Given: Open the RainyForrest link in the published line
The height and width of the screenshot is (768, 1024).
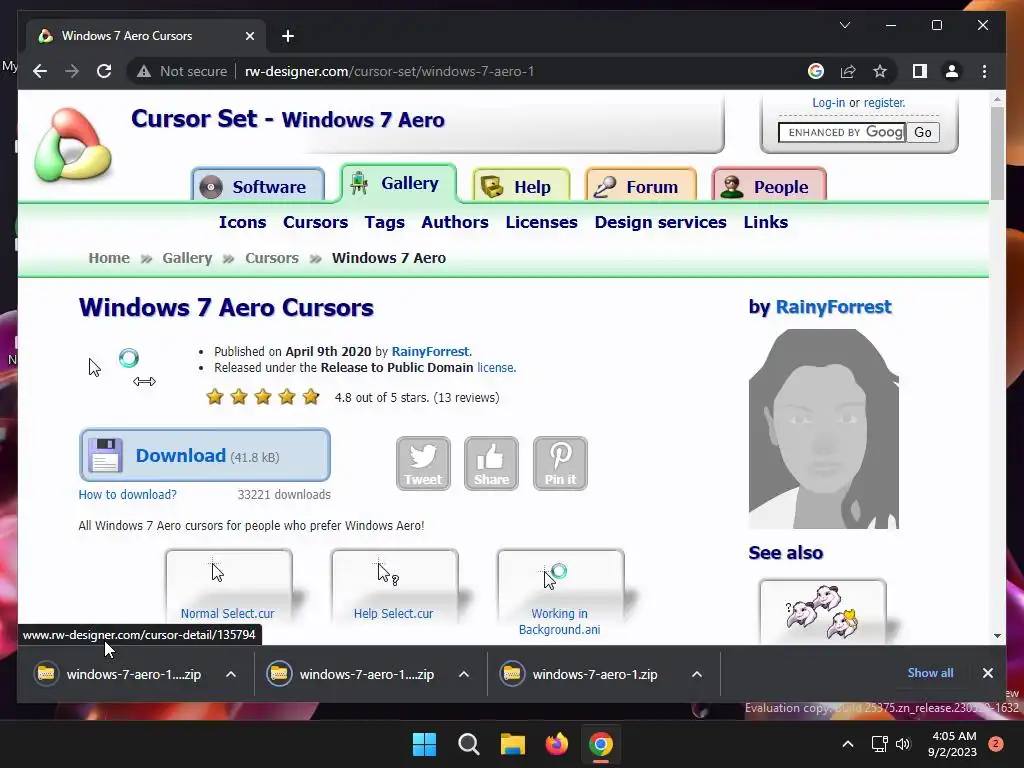Looking at the screenshot, I should [x=430, y=351].
